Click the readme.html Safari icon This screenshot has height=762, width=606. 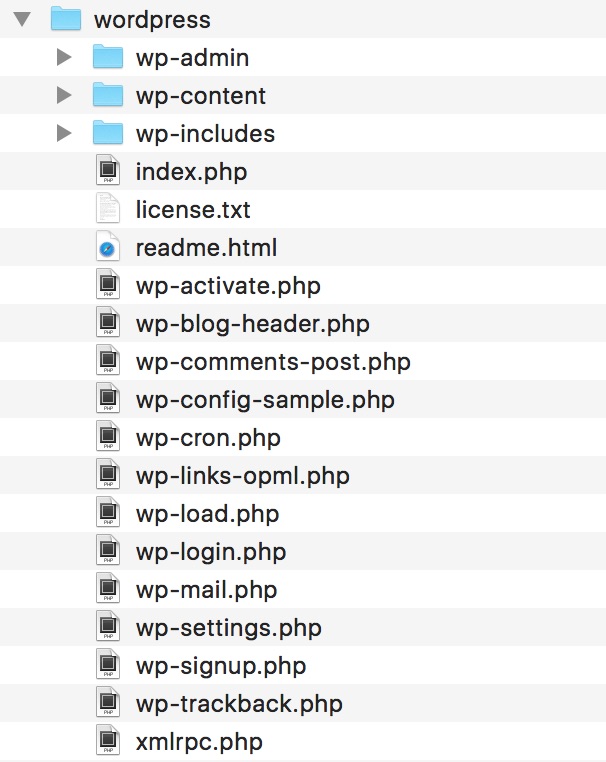pyautogui.click(x=107, y=247)
